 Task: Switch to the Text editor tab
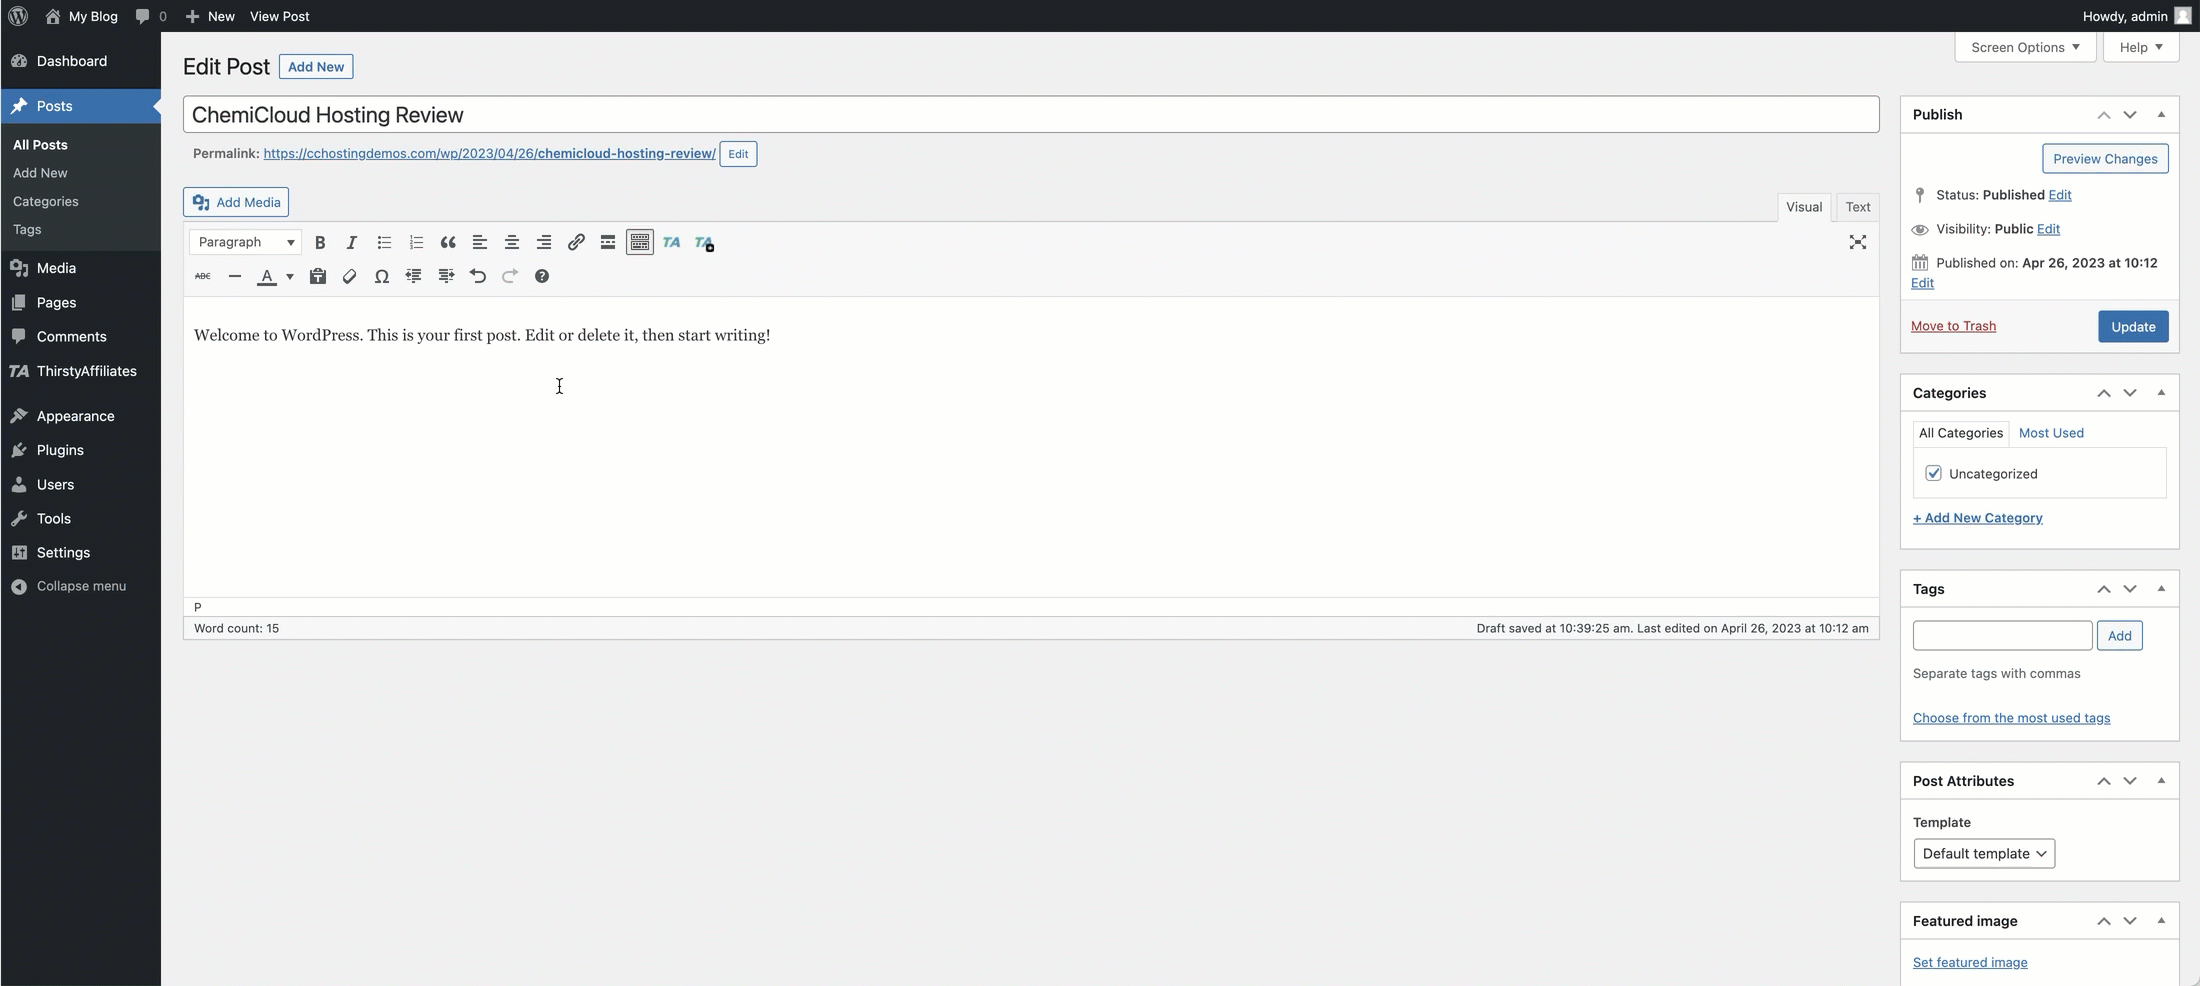[x=1857, y=207]
